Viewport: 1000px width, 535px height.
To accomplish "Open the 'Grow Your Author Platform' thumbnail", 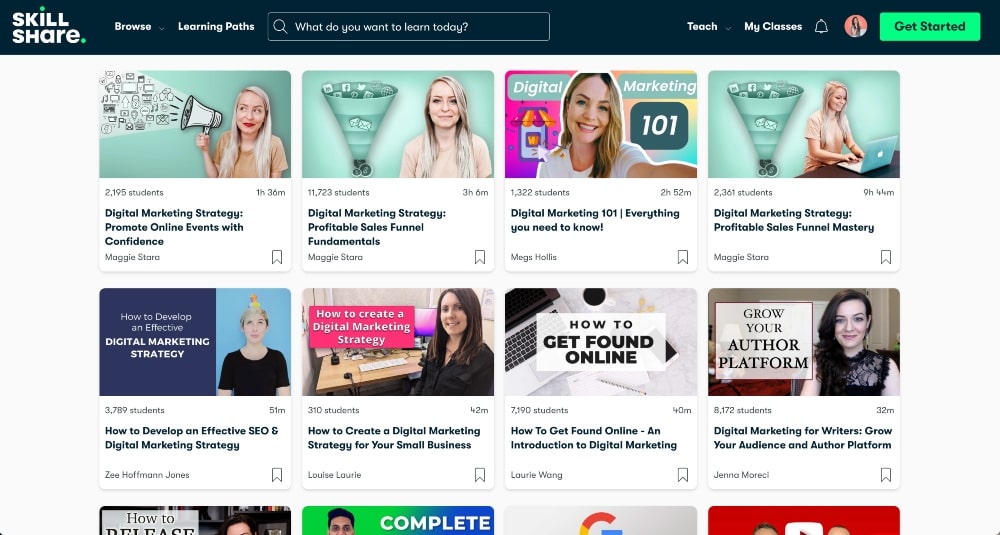I will tap(804, 342).
